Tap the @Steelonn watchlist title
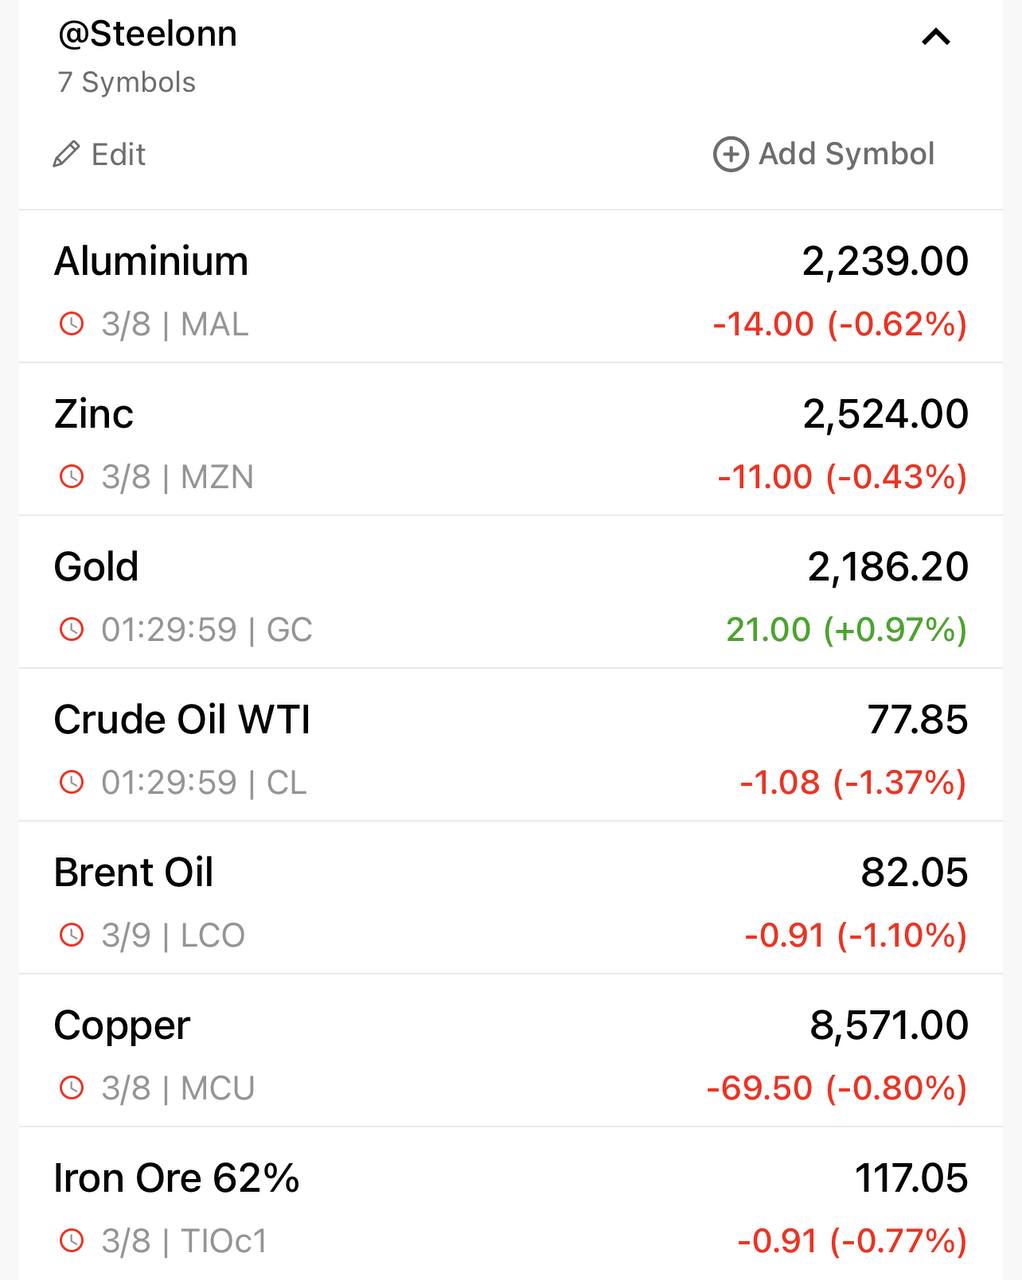This screenshot has width=1022, height=1280. point(148,34)
